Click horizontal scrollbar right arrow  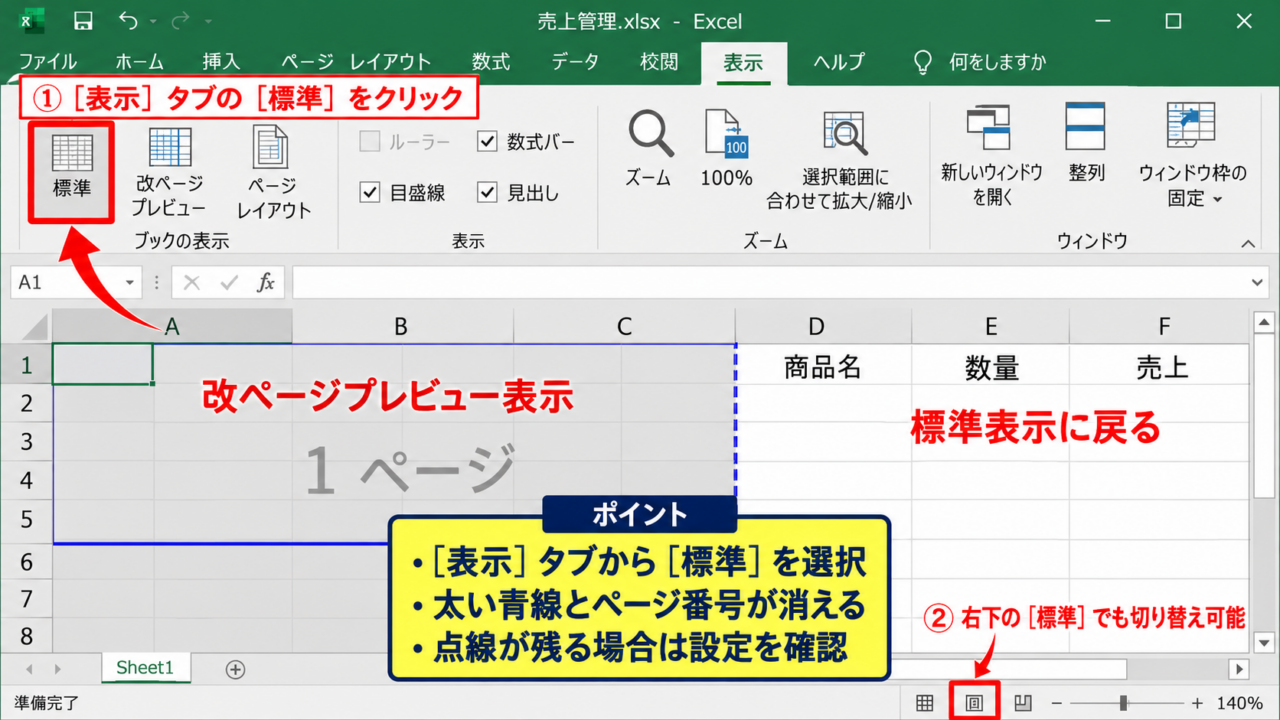pyautogui.click(x=1241, y=669)
